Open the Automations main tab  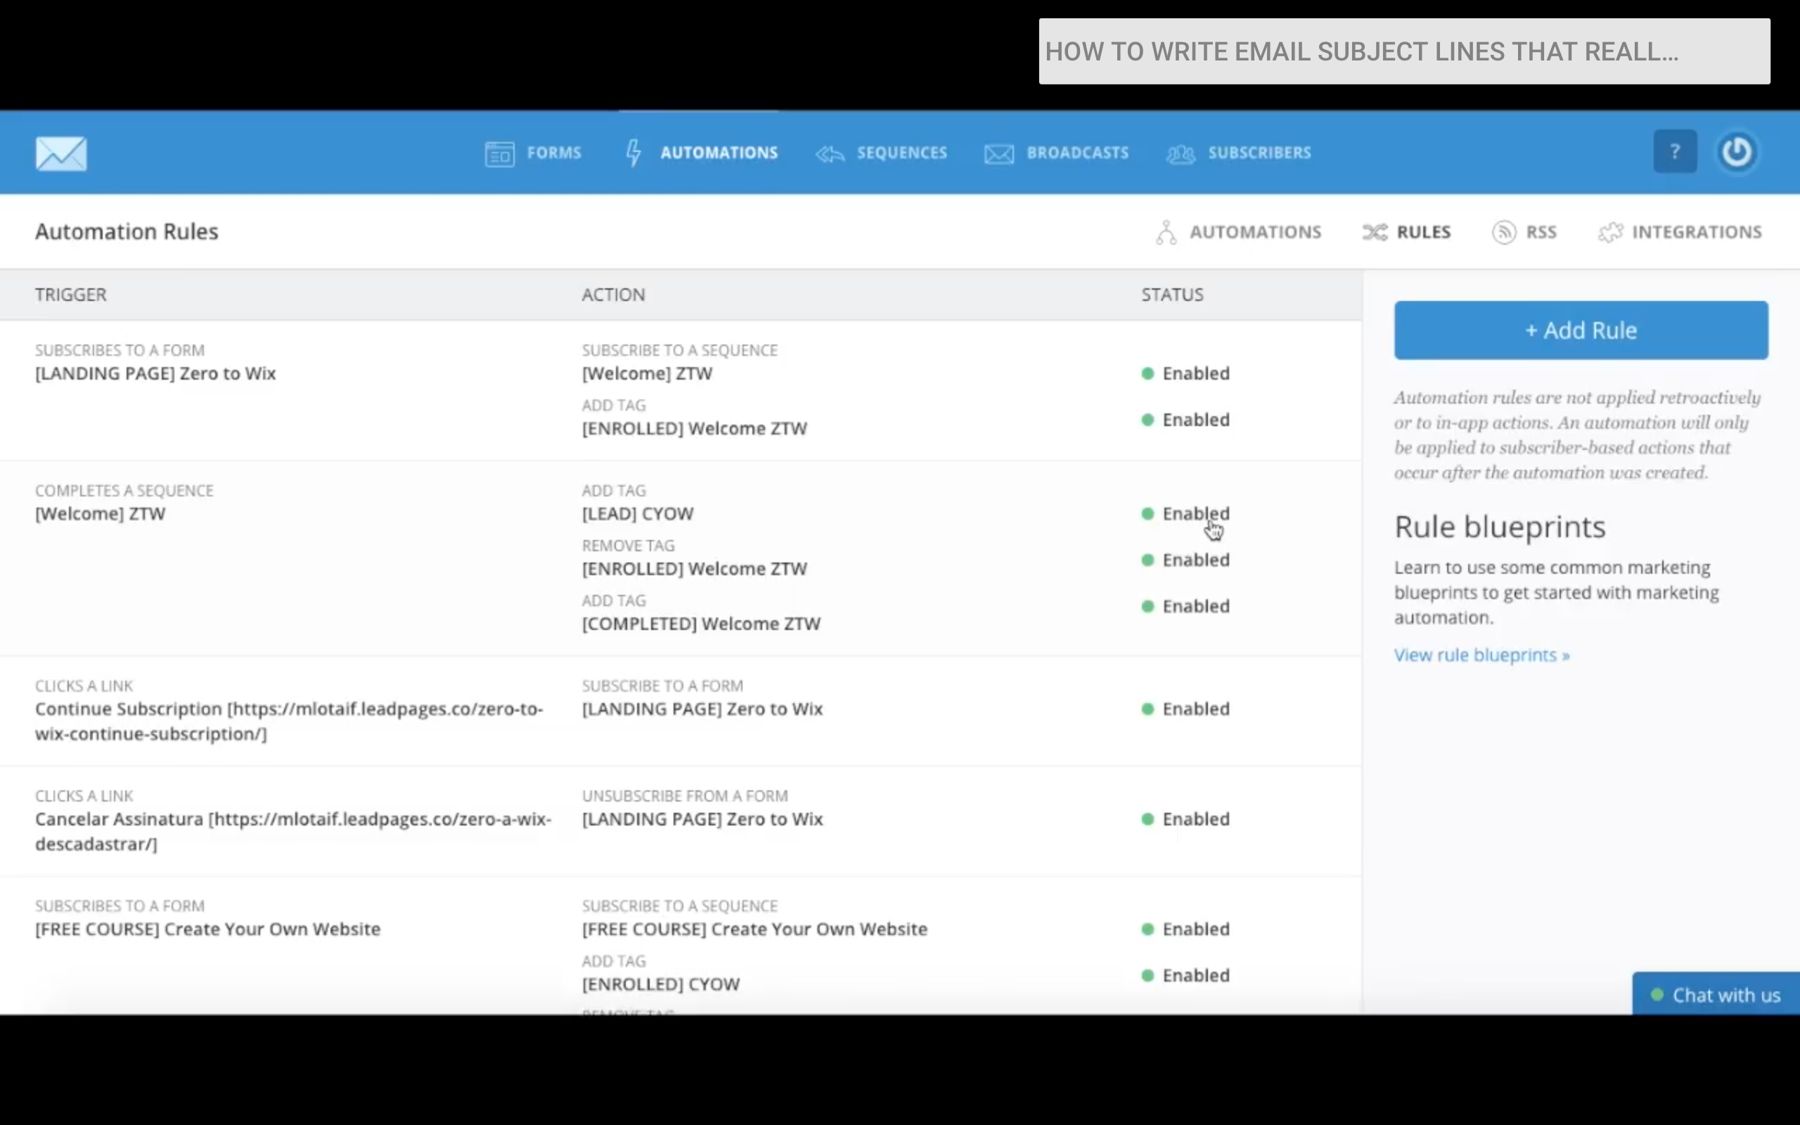(x=701, y=153)
